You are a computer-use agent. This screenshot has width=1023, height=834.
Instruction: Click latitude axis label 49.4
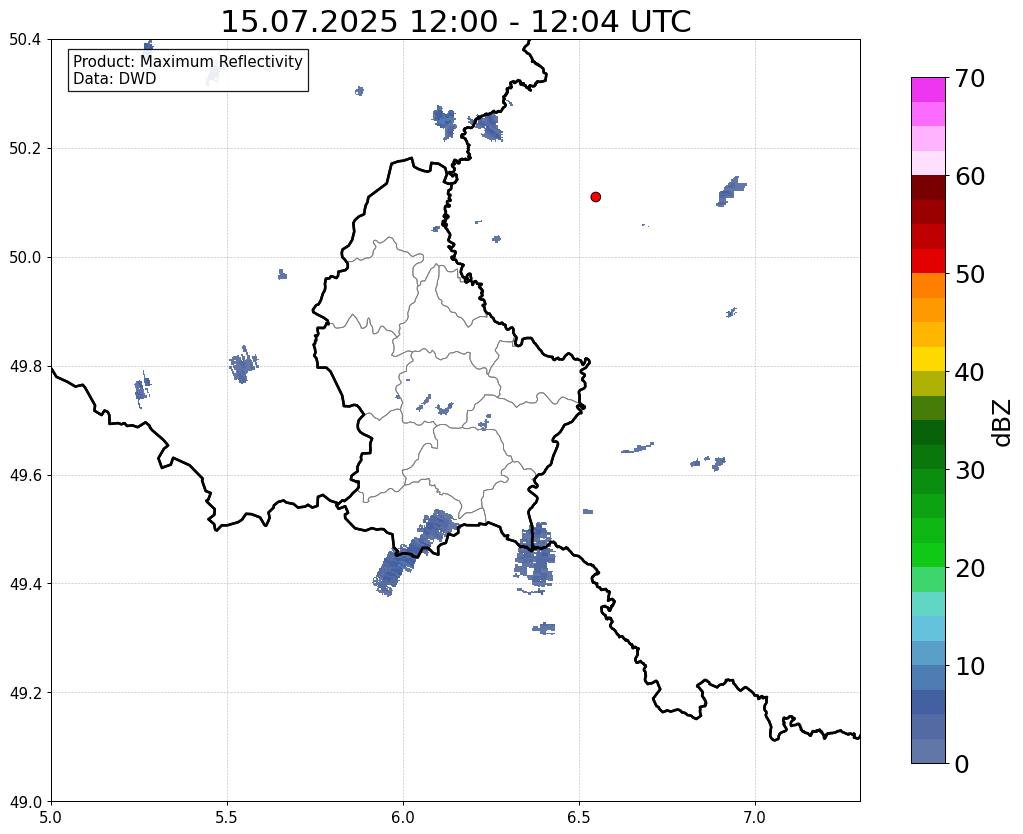(x=25, y=583)
